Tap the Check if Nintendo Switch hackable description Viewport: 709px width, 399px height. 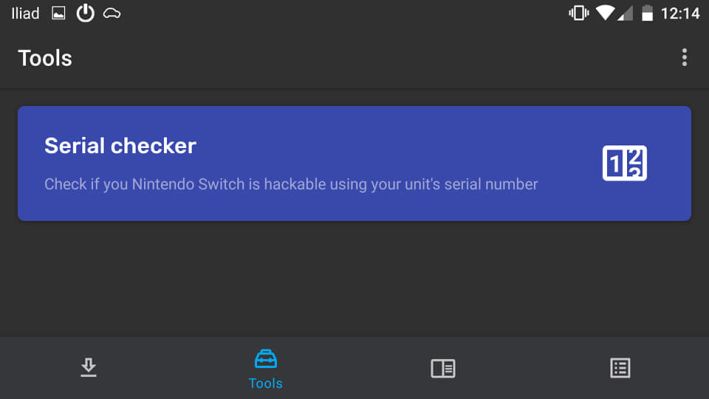click(x=291, y=185)
